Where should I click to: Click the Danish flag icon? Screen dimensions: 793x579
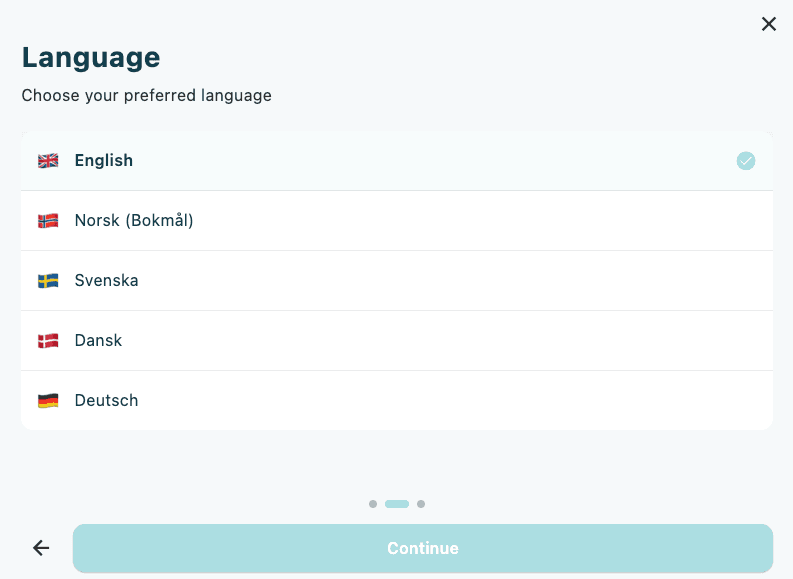pos(48,340)
